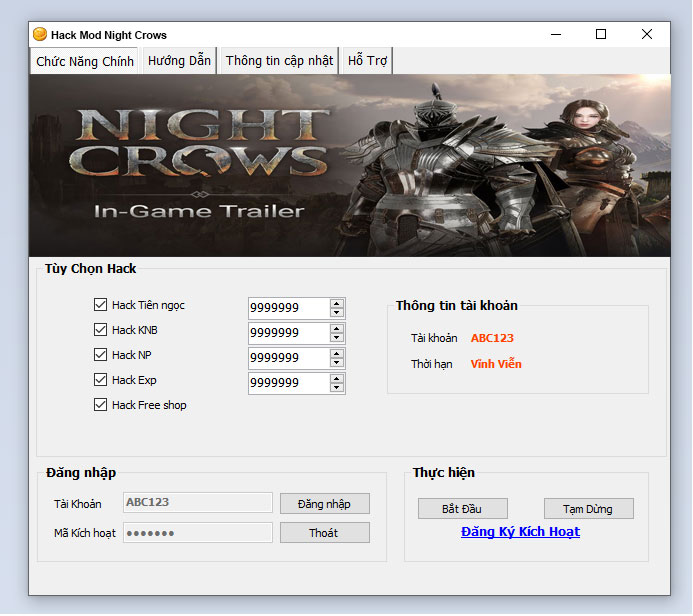Click the Tạm Dừng button
This screenshot has height=616, width=693.
point(588,509)
